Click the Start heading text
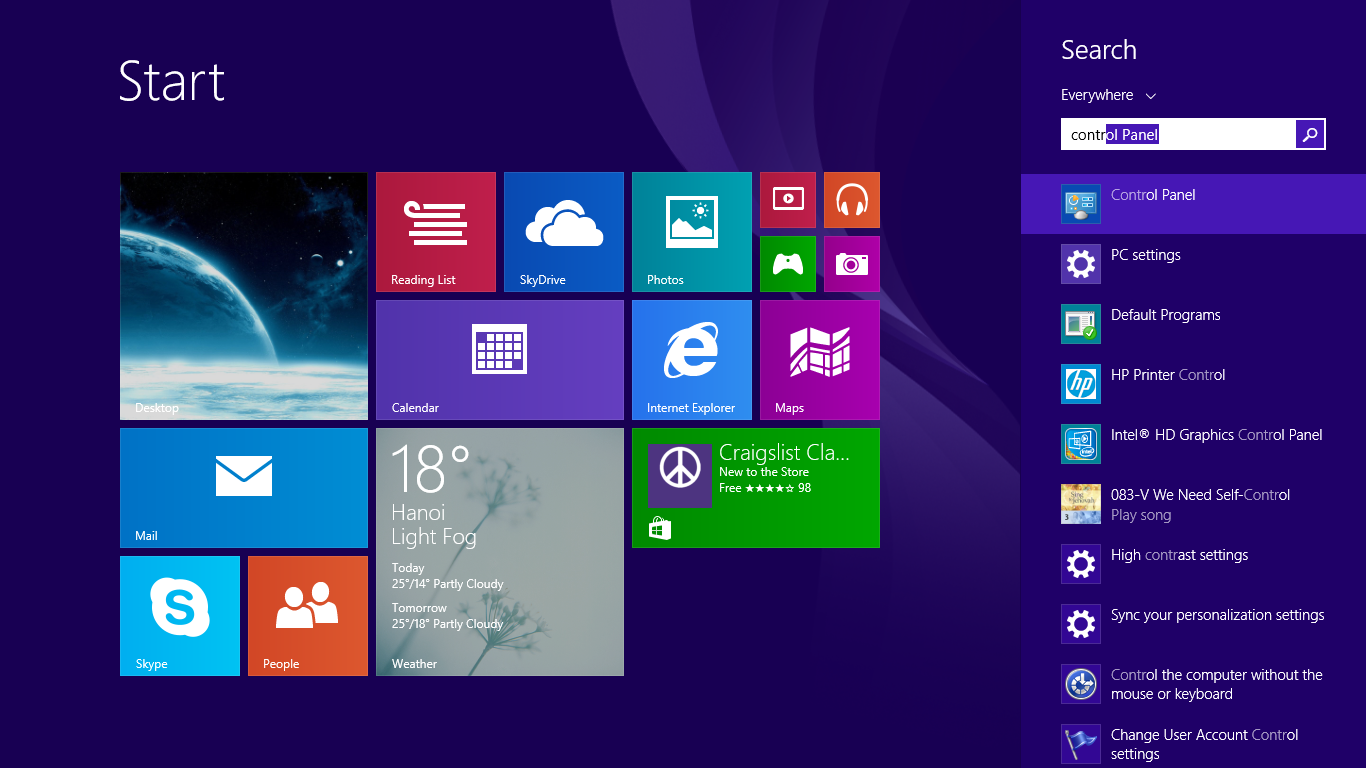The image size is (1366, 768). tap(172, 81)
